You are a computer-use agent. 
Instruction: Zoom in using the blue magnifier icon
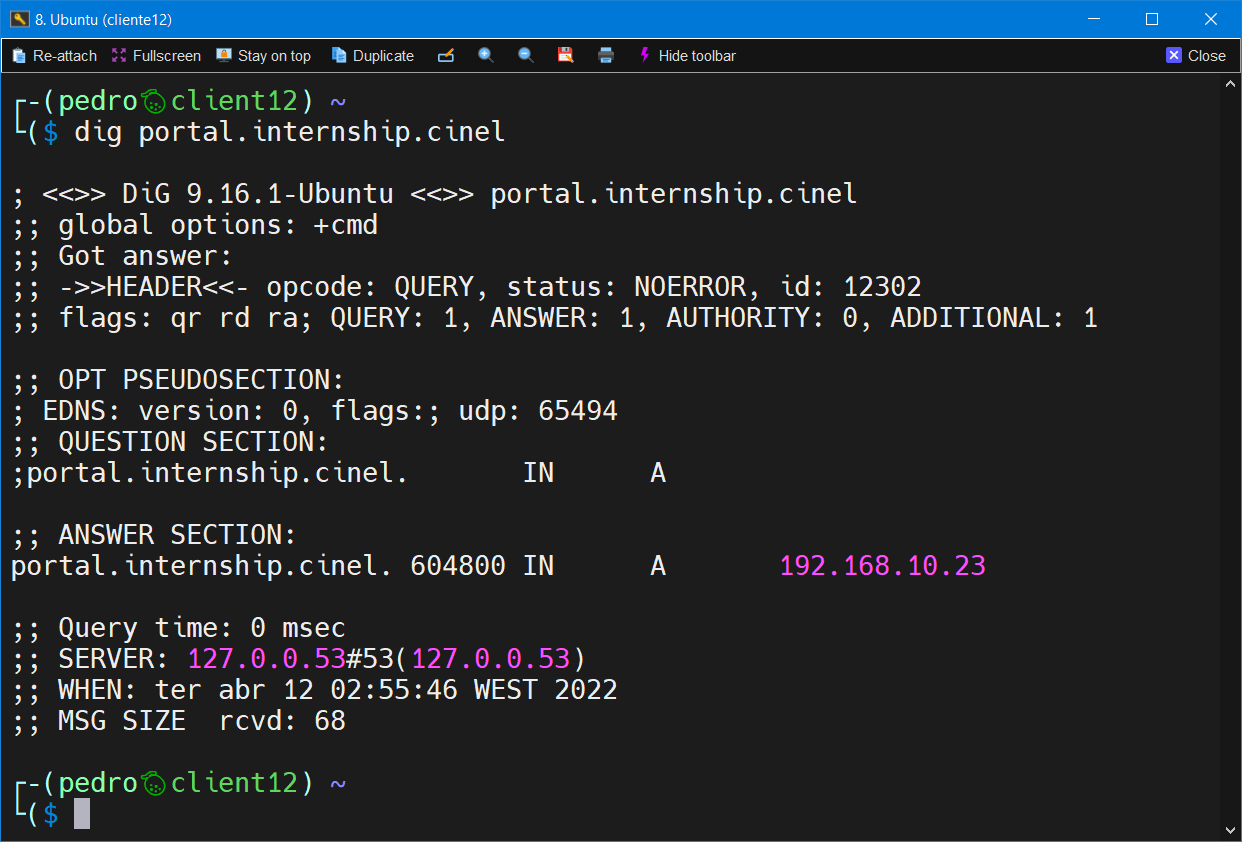486,55
